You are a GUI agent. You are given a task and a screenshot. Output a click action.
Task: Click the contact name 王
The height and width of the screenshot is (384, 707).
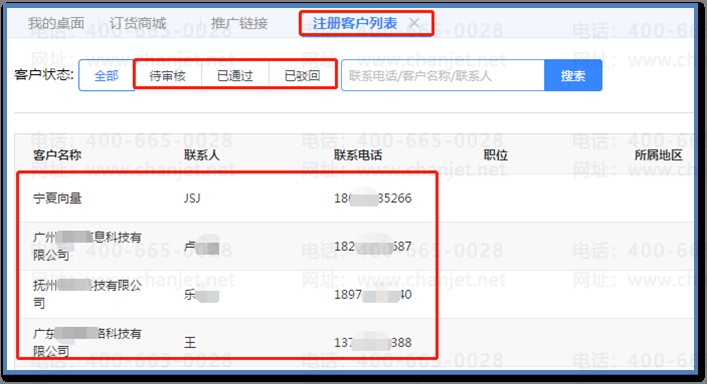tap(190, 343)
